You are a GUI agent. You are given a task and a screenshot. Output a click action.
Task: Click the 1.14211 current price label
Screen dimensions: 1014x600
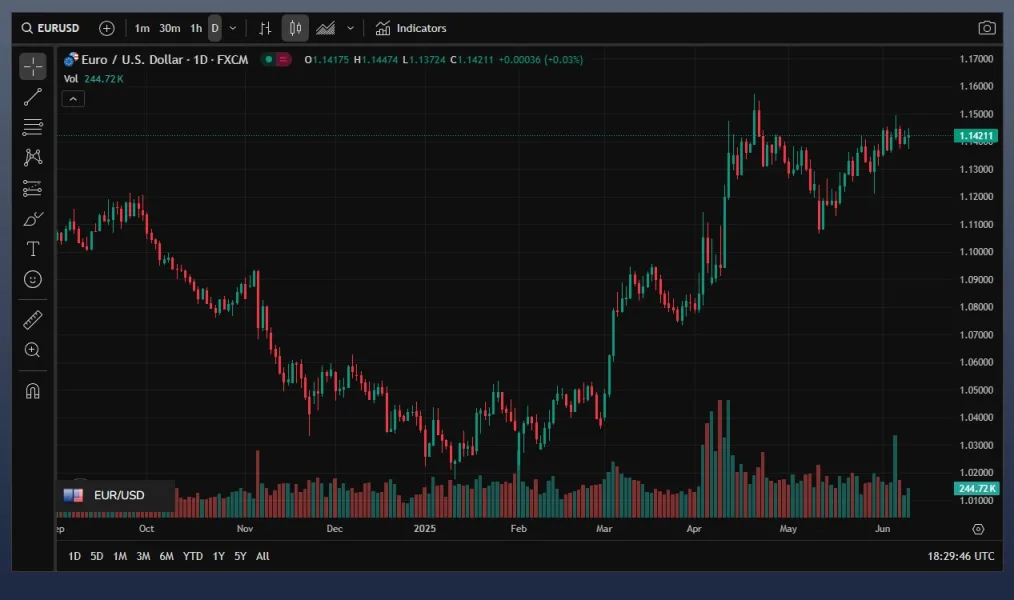click(x=975, y=135)
